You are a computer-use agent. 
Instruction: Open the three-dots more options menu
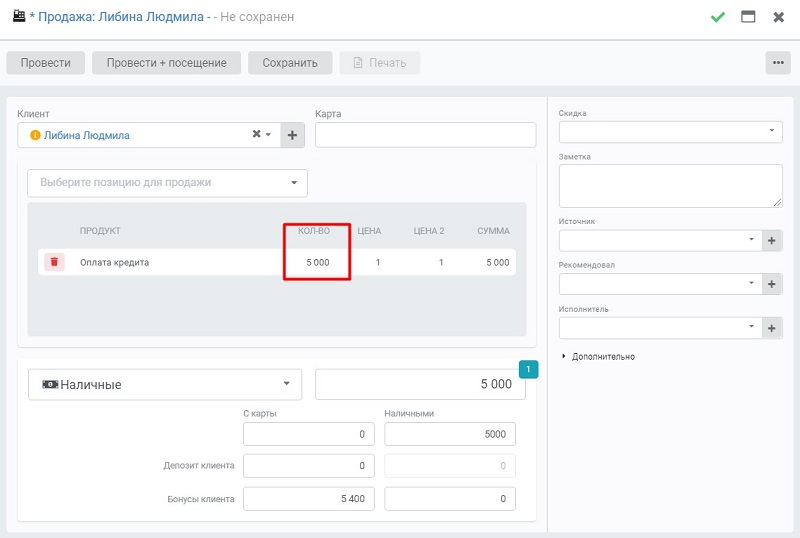click(778, 63)
